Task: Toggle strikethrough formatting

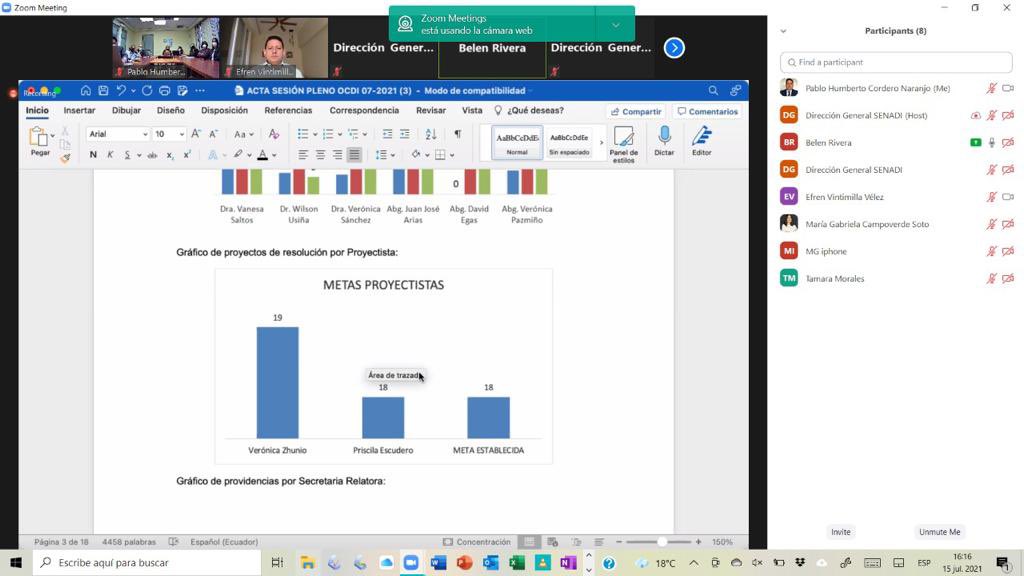Action: [x=152, y=155]
